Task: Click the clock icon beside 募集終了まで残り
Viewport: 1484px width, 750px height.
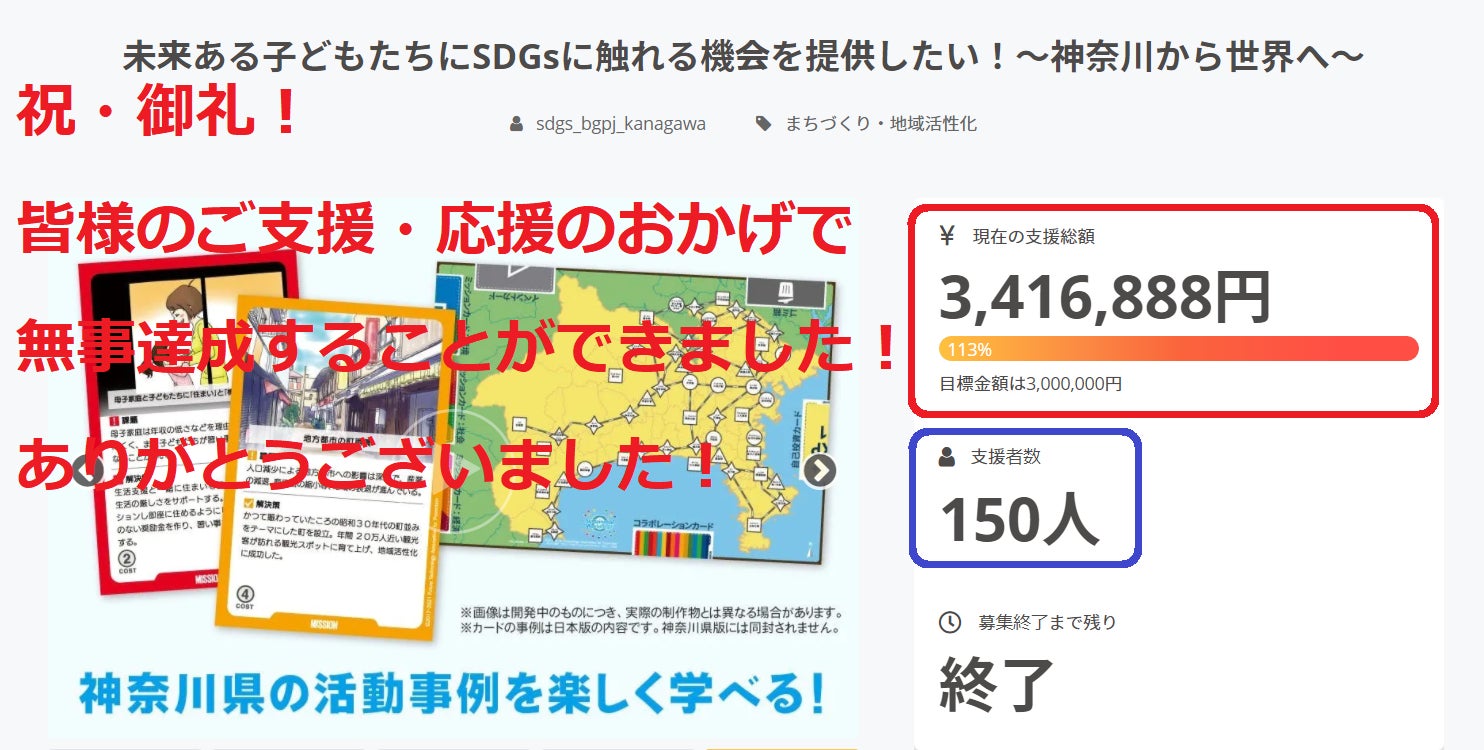Action: (950, 622)
